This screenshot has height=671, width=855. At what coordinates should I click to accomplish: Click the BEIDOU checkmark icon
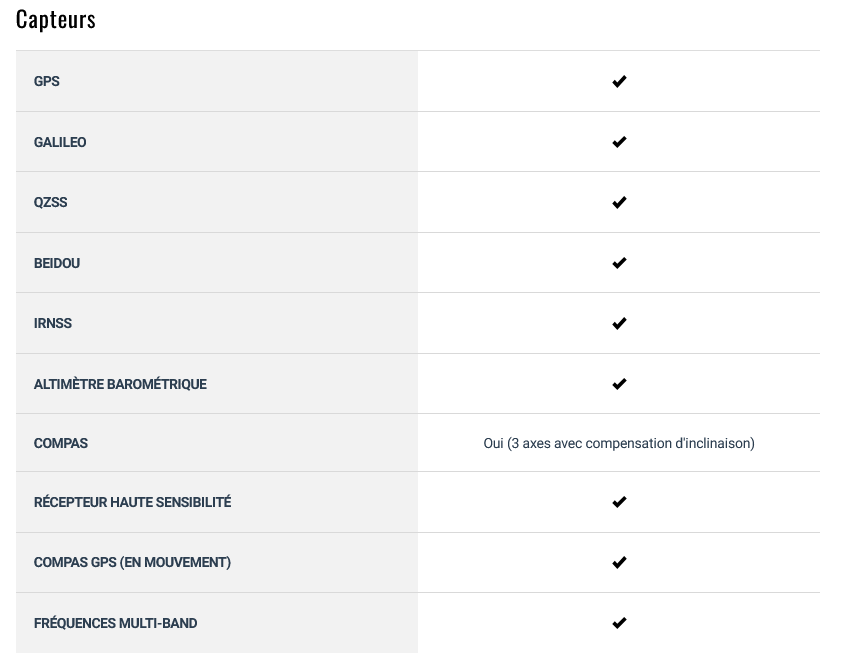point(619,263)
